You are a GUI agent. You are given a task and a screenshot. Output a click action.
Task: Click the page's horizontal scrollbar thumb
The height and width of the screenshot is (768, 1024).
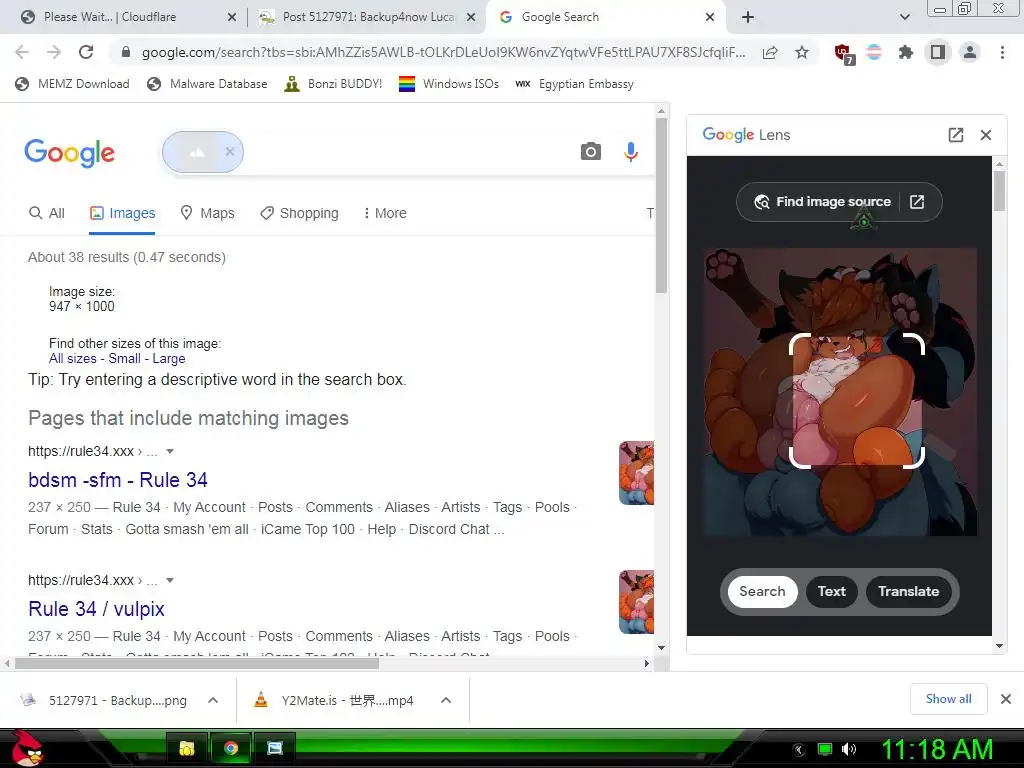pyautogui.click(x=197, y=664)
